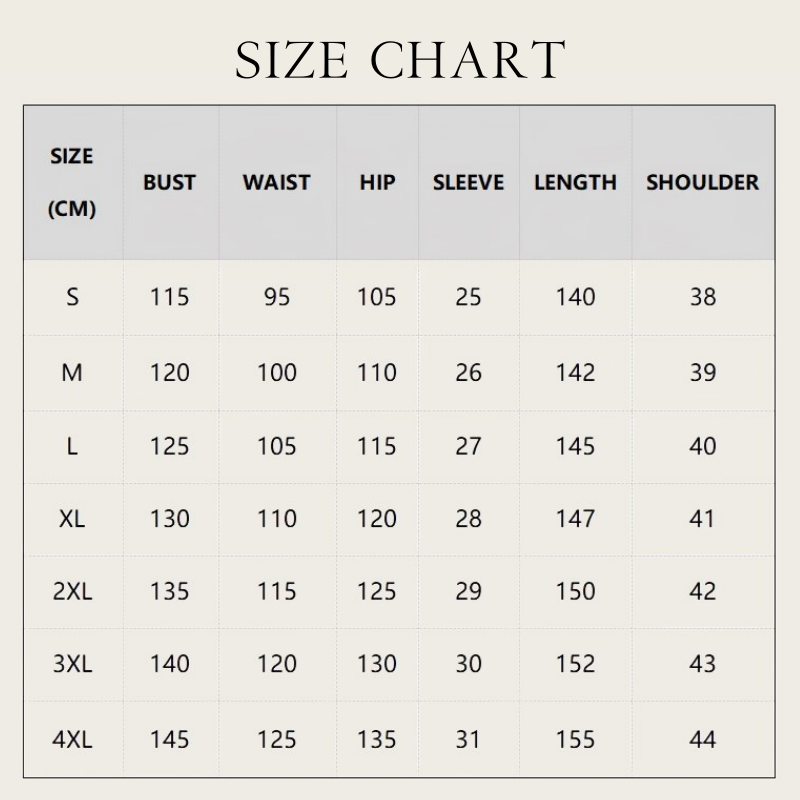Click shoulder value 43 in 3XL row
The image size is (800, 800).
(703, 664)
